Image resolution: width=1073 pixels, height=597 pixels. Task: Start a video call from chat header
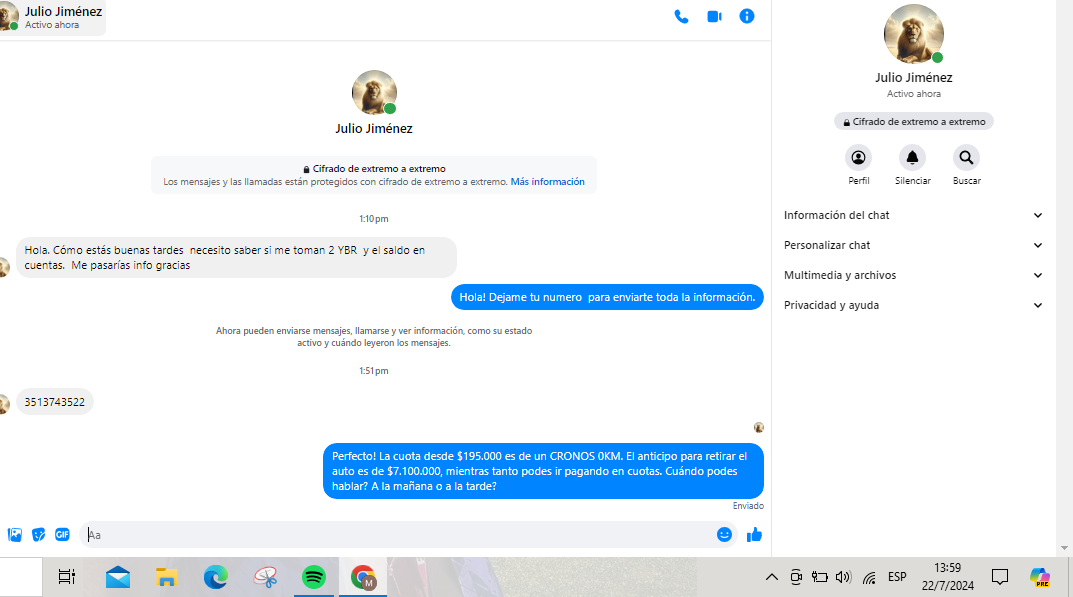tap(714, 16)
